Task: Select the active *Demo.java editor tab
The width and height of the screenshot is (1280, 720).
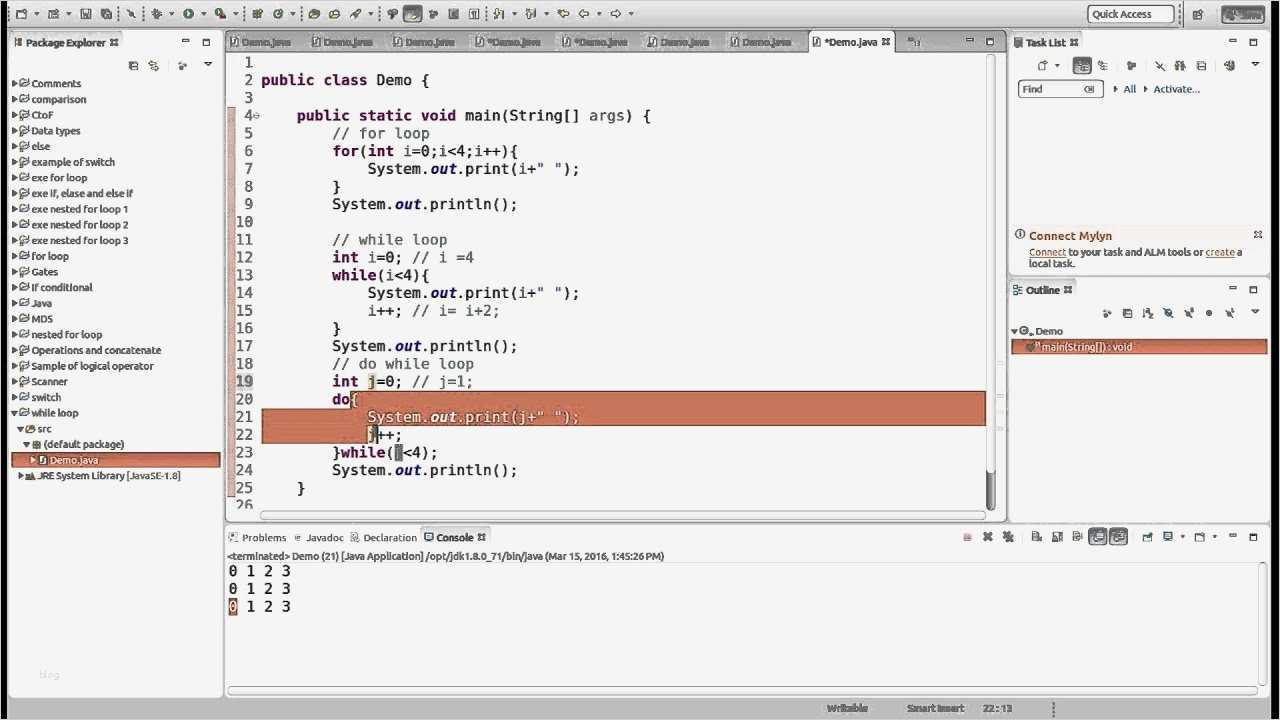Action: coord(850,42)
